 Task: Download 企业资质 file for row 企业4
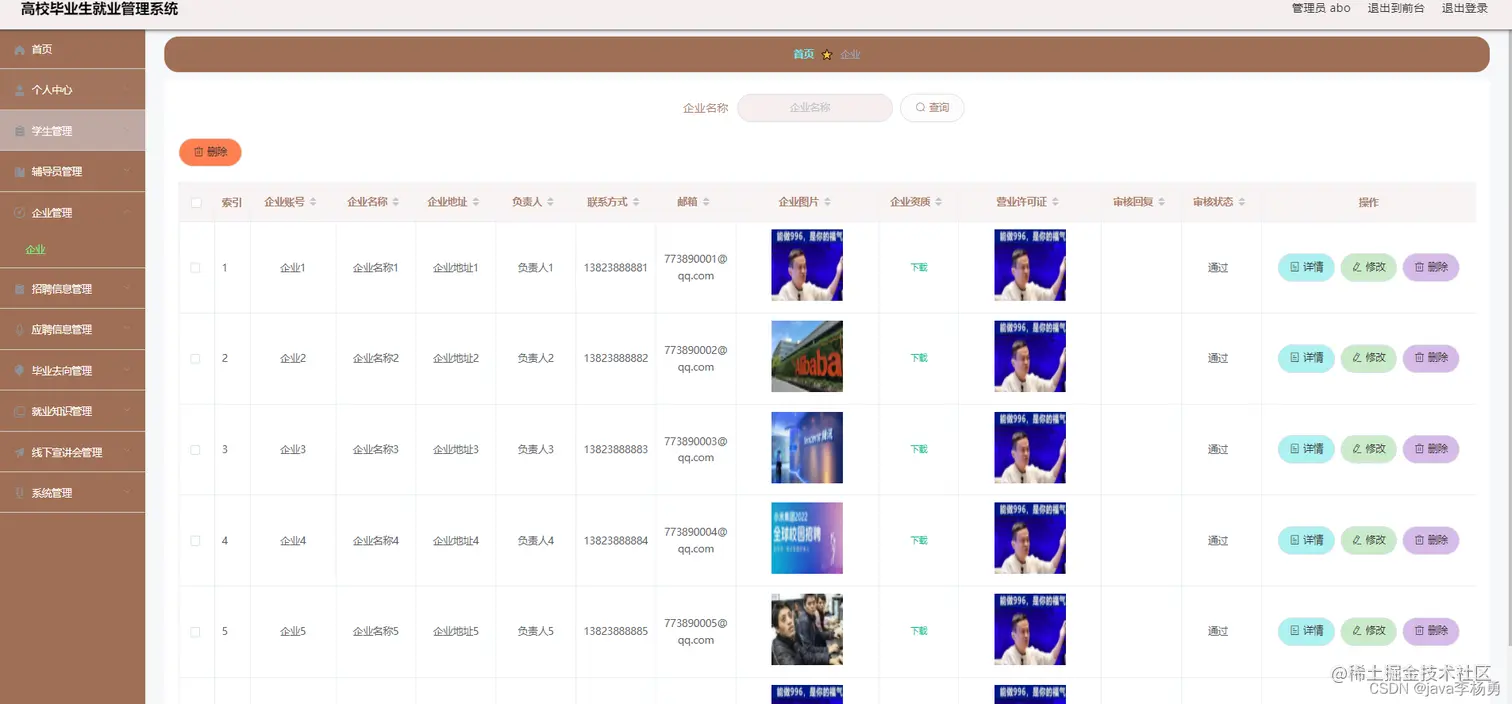click(x=919, y=541)
